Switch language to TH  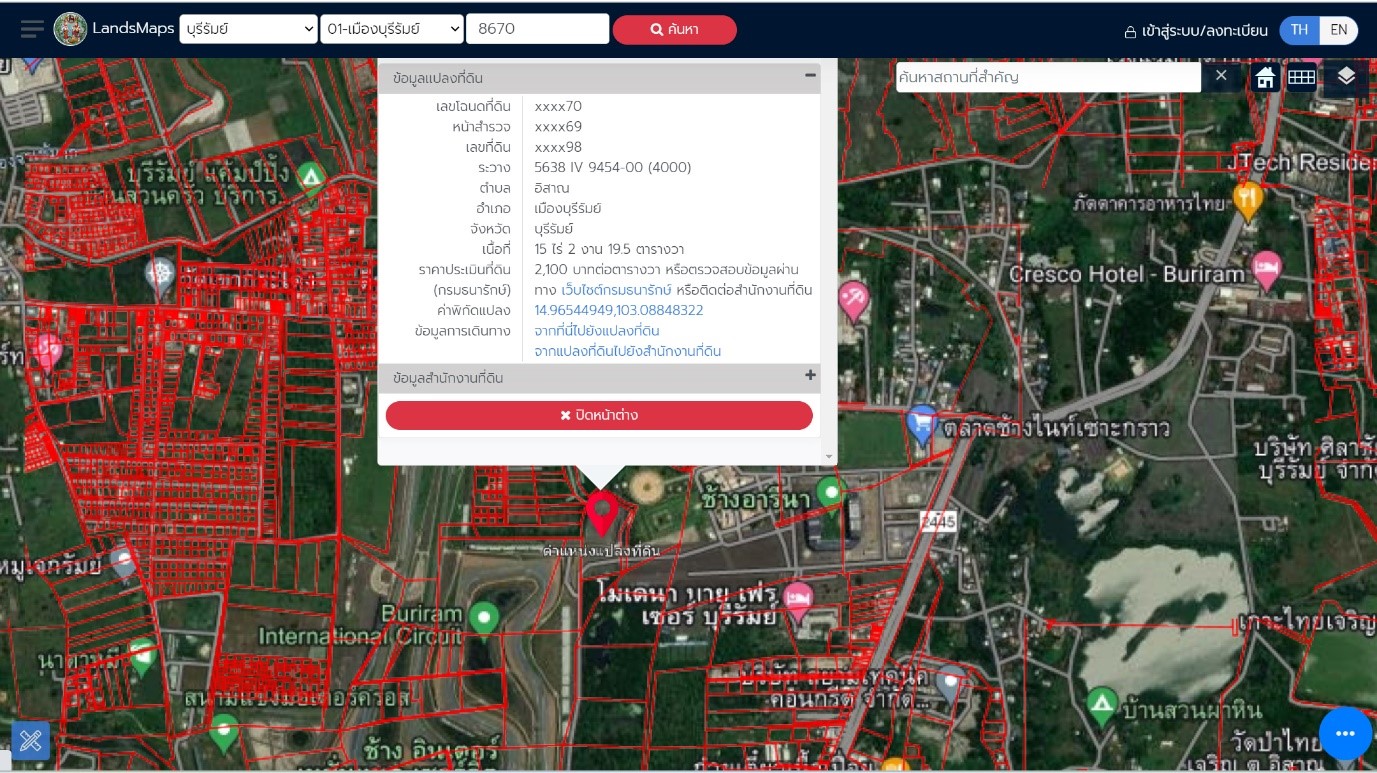click(1299, 30)
